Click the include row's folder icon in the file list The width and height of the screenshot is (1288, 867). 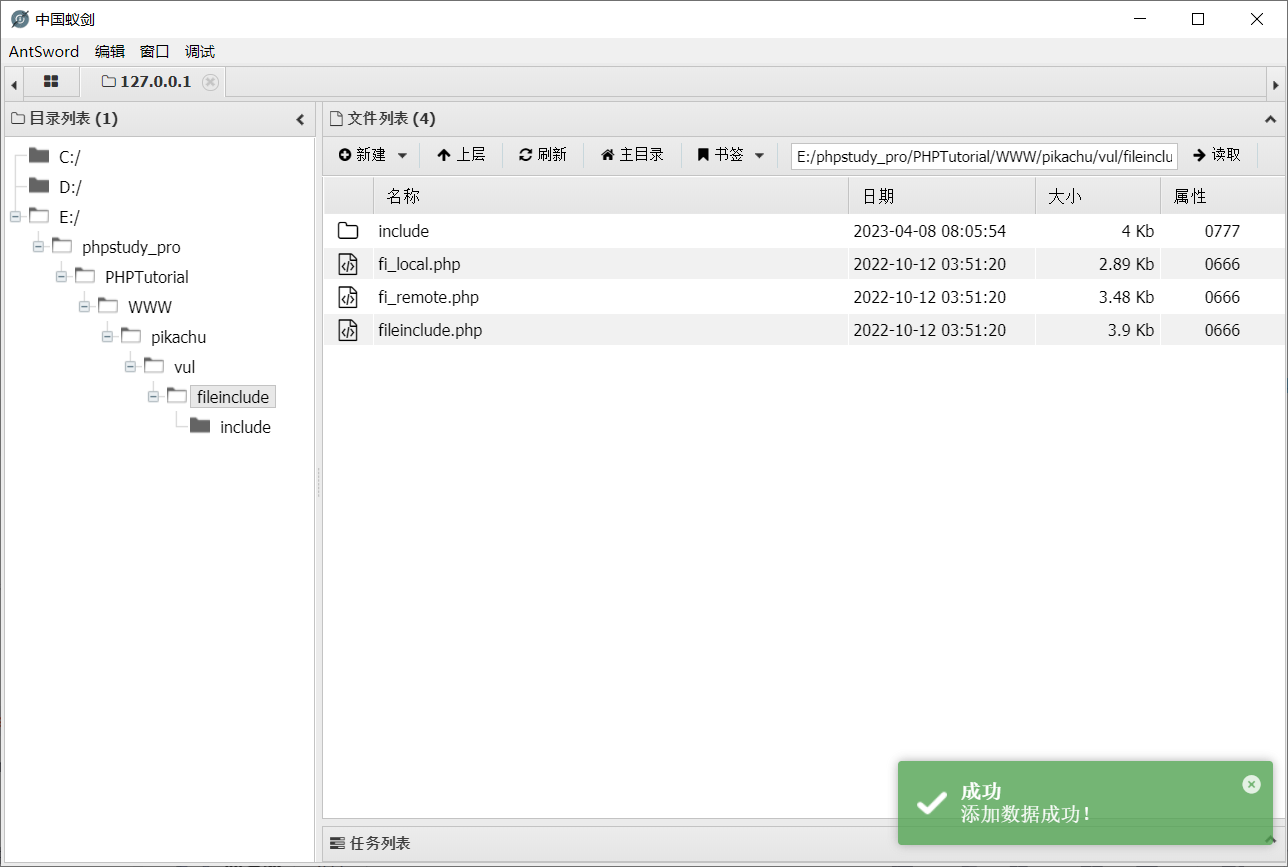coord(348,231)
